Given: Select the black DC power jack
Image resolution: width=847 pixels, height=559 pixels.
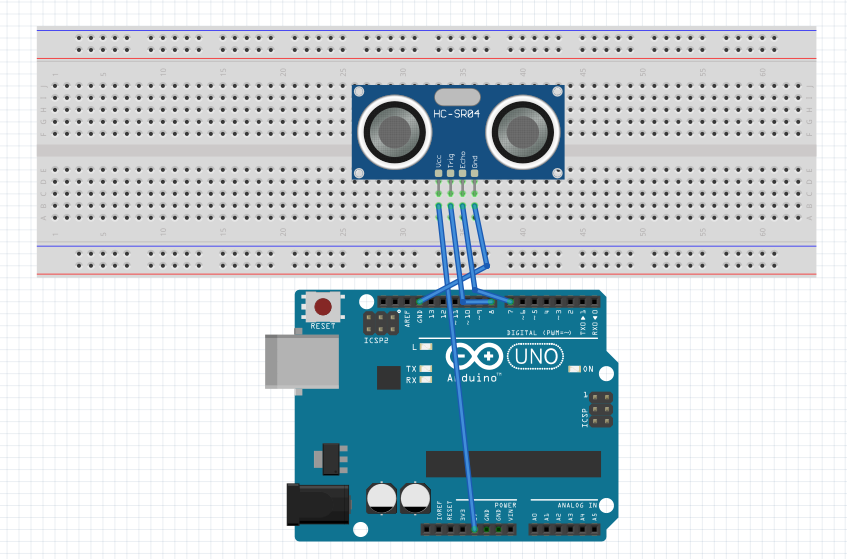Looking at the screenshot, I should click(318, 504).
